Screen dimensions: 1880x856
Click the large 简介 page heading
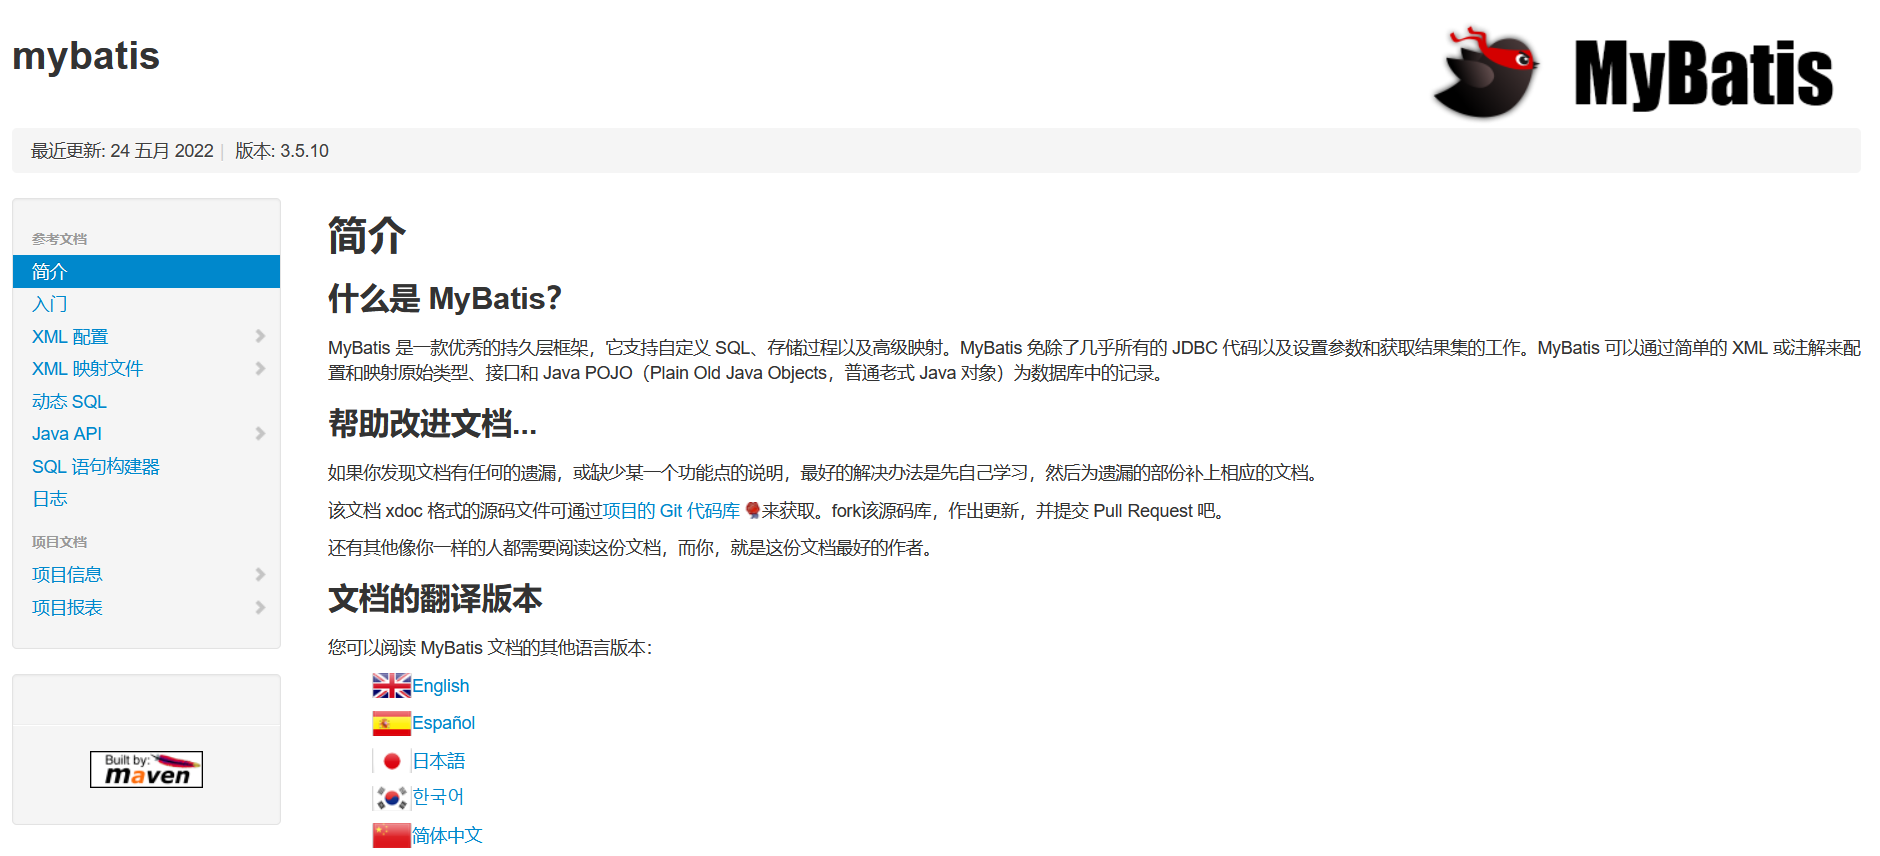coord(367,236)
